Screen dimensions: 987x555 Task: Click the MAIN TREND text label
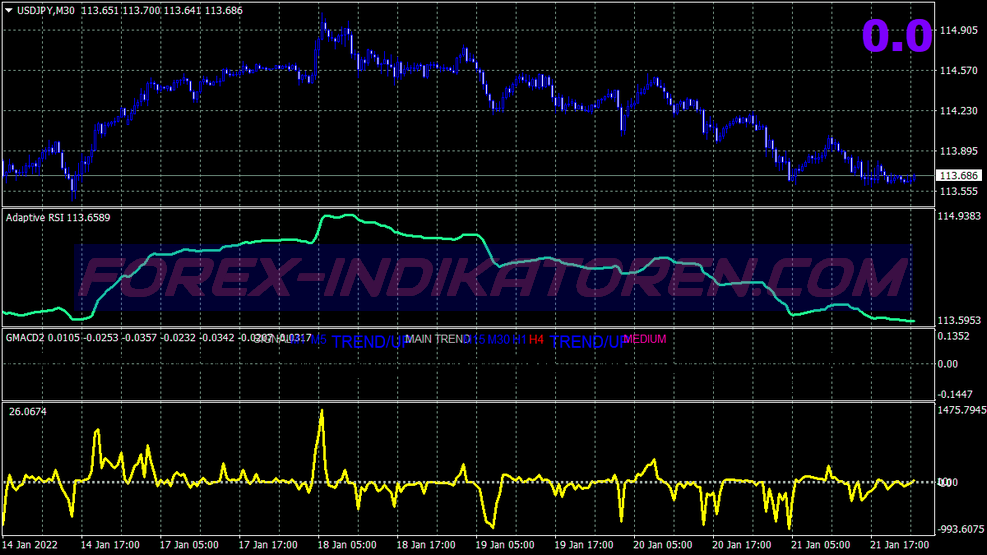437,339
